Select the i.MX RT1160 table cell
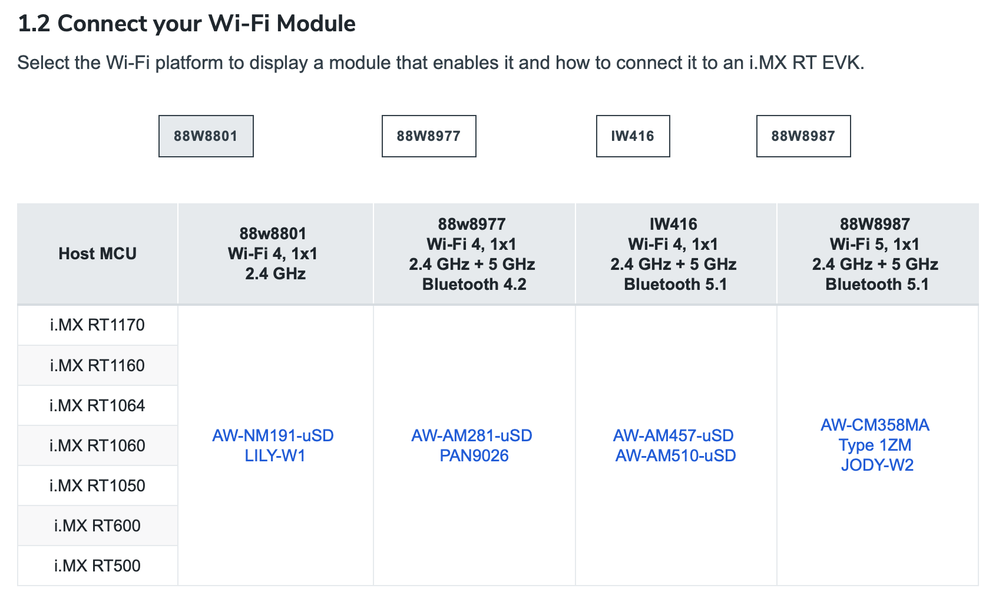 (x=97, y=365)
